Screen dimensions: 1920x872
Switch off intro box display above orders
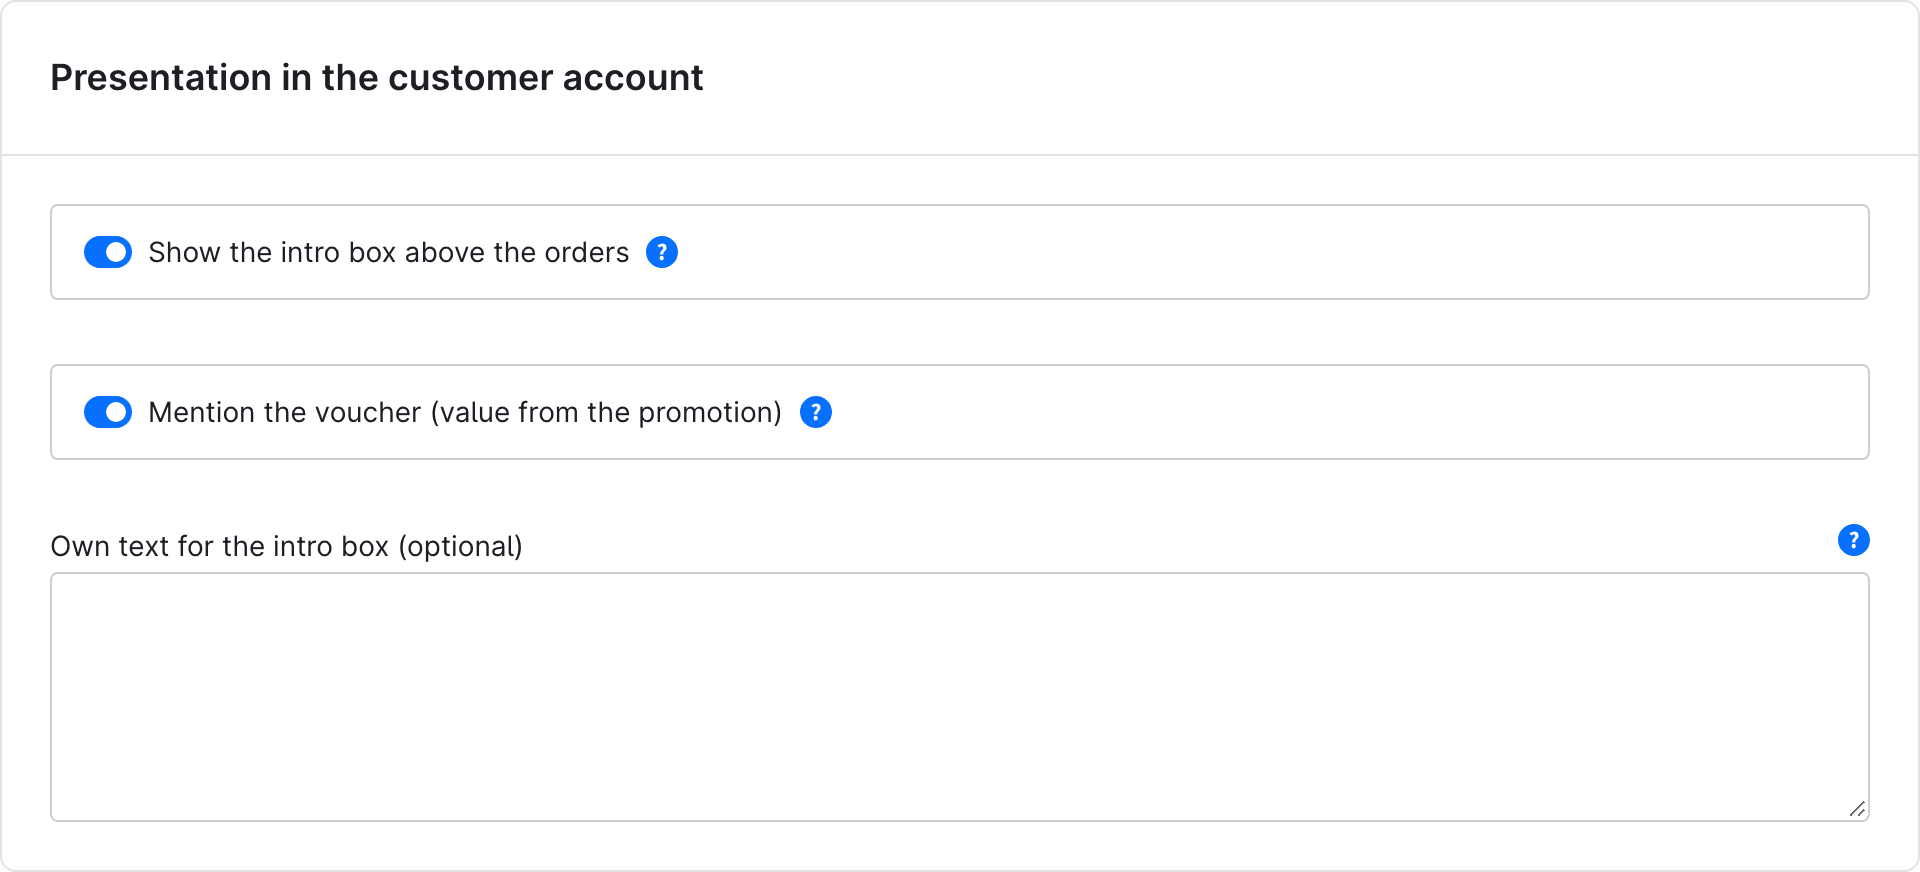(x=108, y=252)
